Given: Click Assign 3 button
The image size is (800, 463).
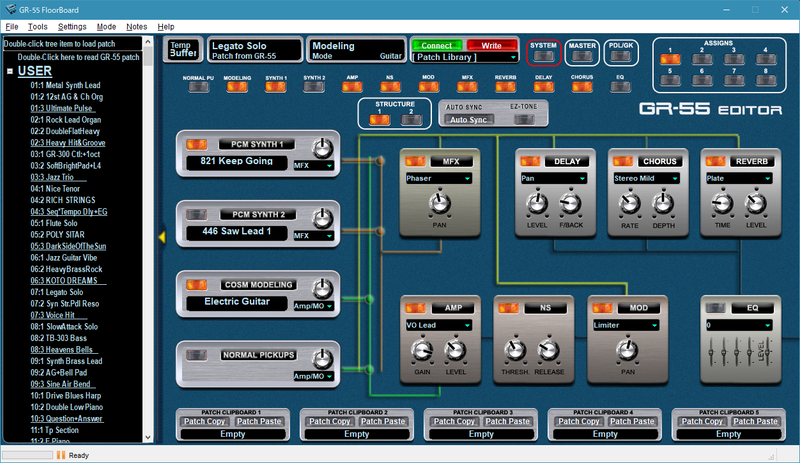Looking at the screenshot, I should (734, 59).
